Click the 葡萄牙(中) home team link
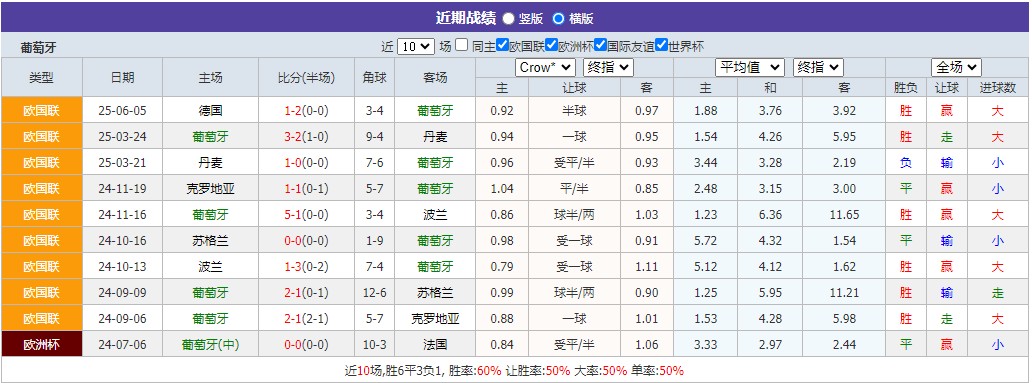 [x=211, y=344]
